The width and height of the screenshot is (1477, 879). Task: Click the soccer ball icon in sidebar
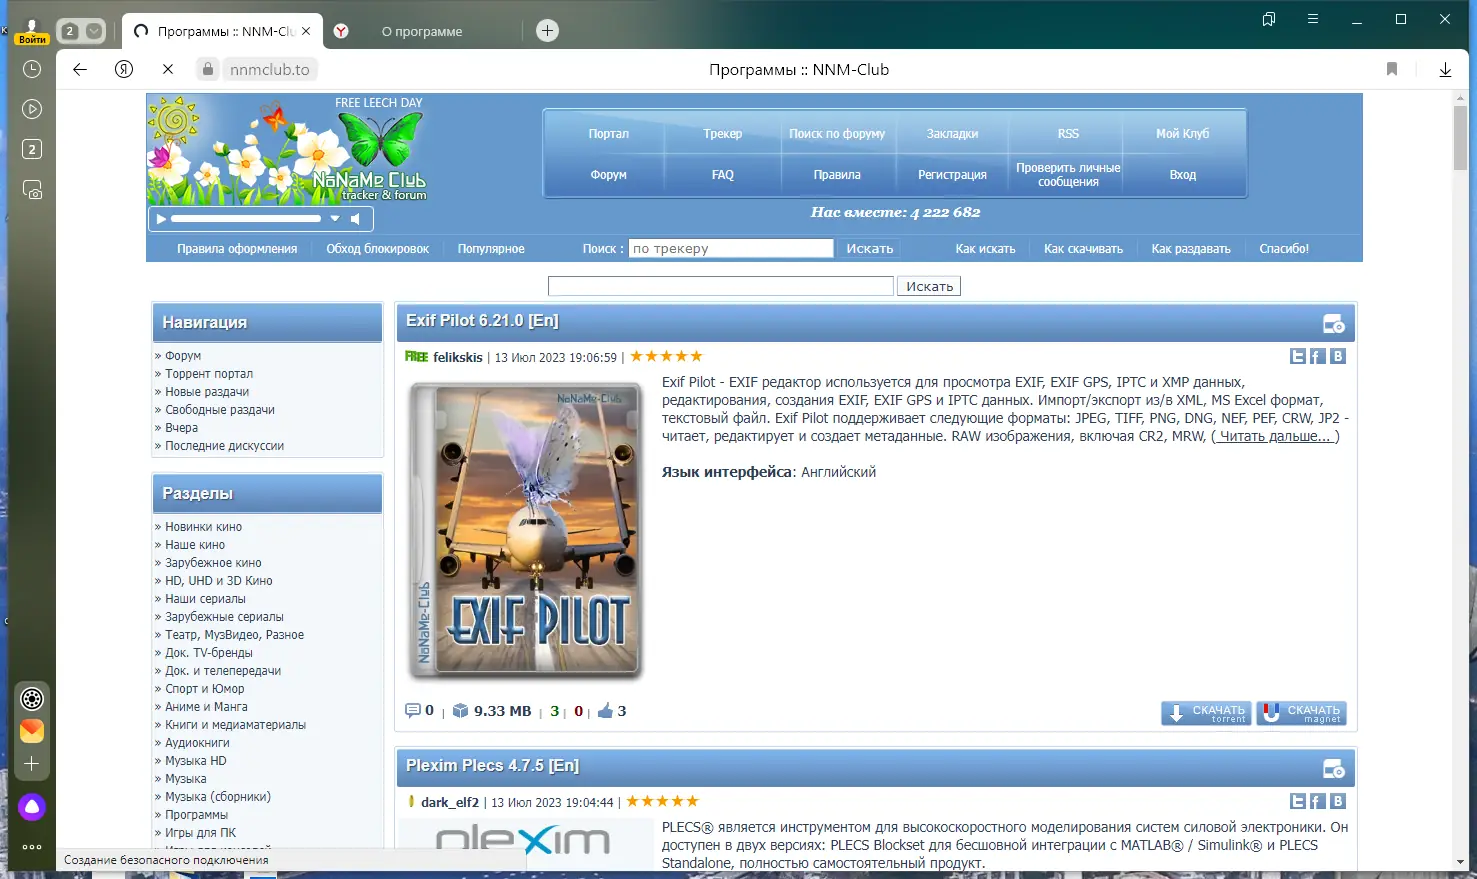[x=32, y=699]
